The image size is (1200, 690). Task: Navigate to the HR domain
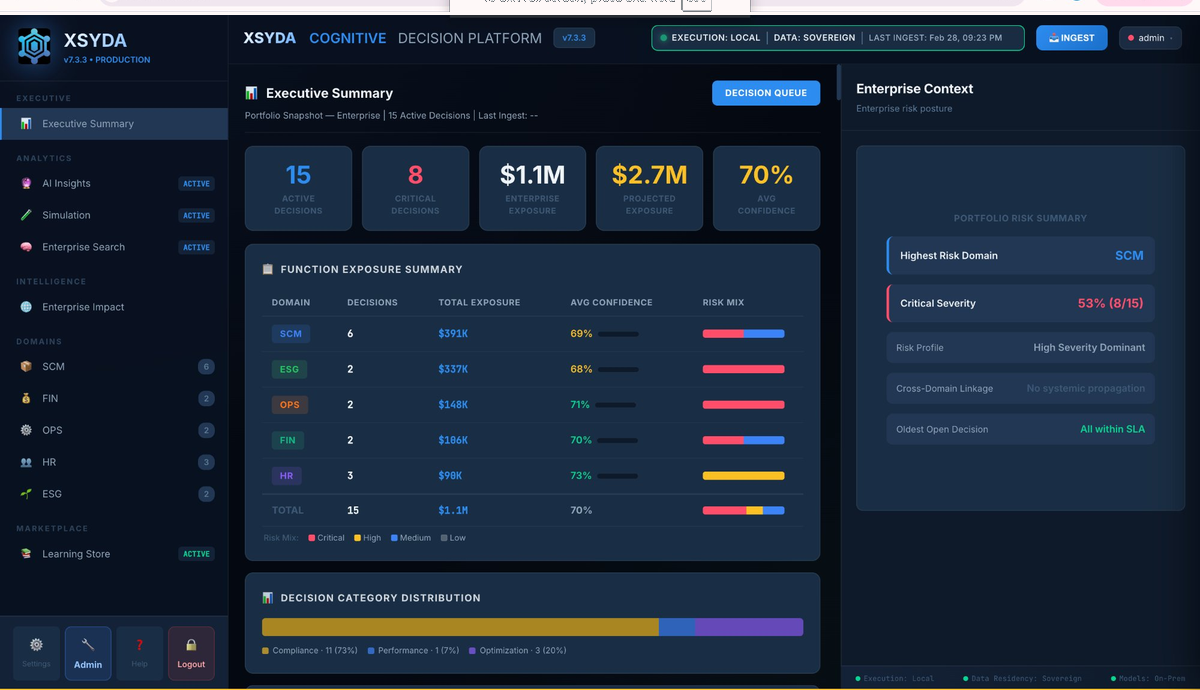coord(49,463)
